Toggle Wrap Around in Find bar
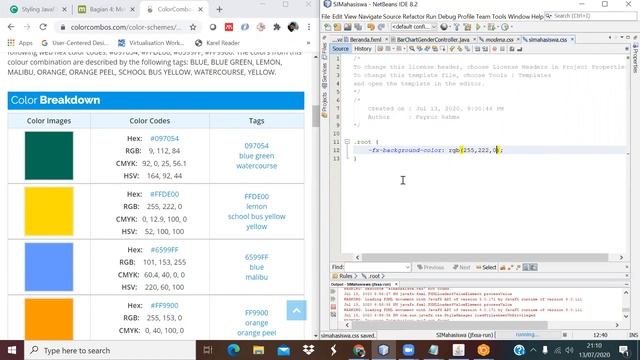Viewport: 640px width, 360px height. pyautogui.click(x=533, y=267)
